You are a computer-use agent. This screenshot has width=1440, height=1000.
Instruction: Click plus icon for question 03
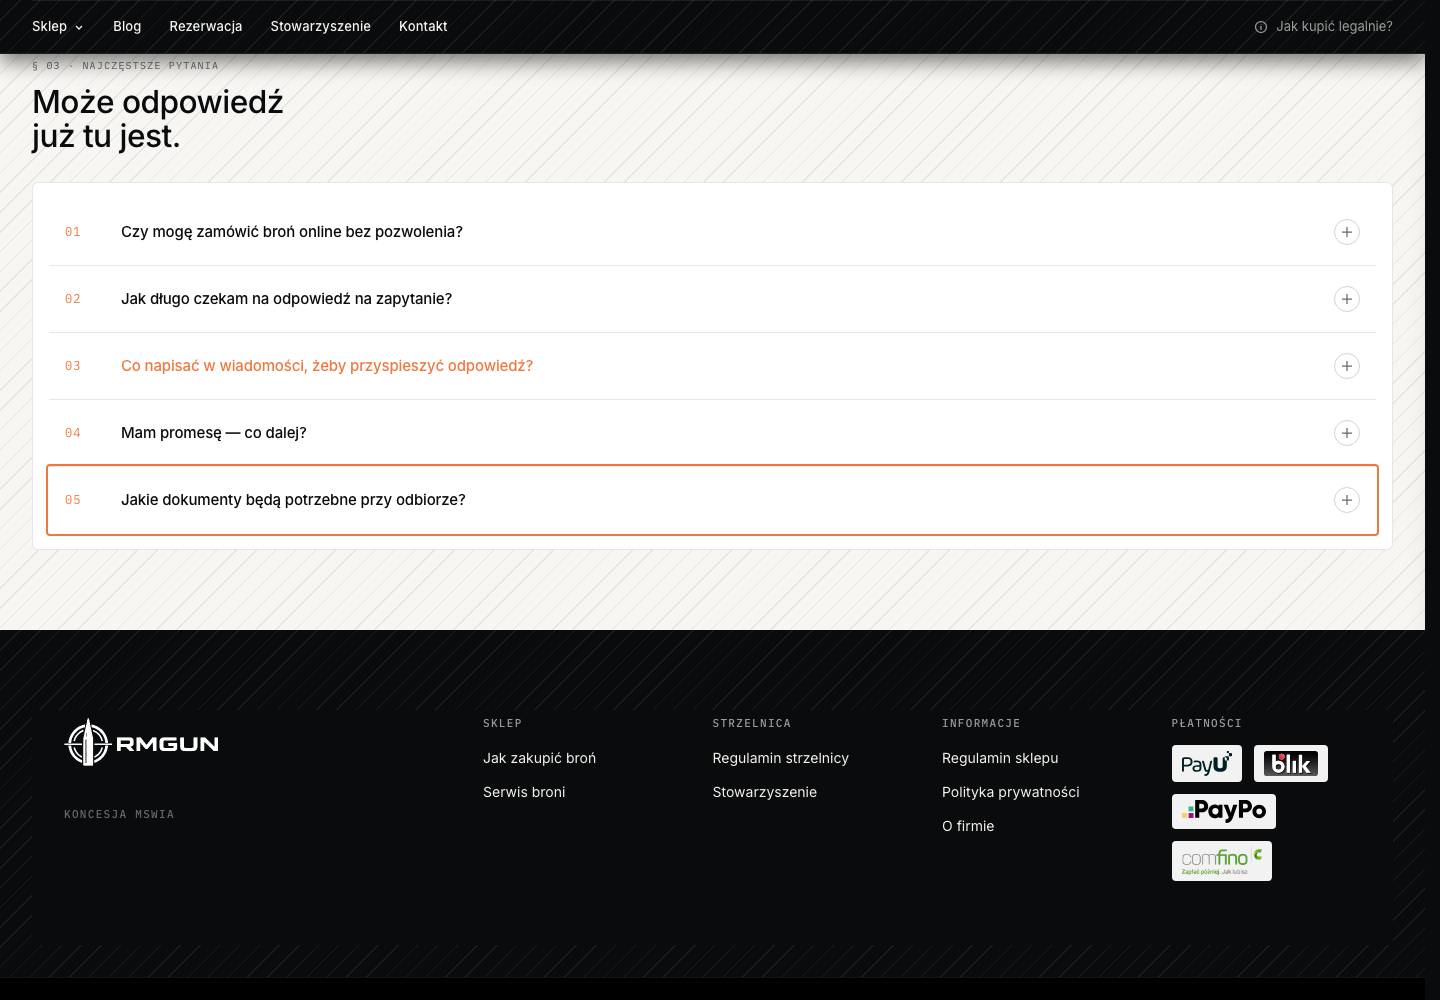pos(1347,366)
